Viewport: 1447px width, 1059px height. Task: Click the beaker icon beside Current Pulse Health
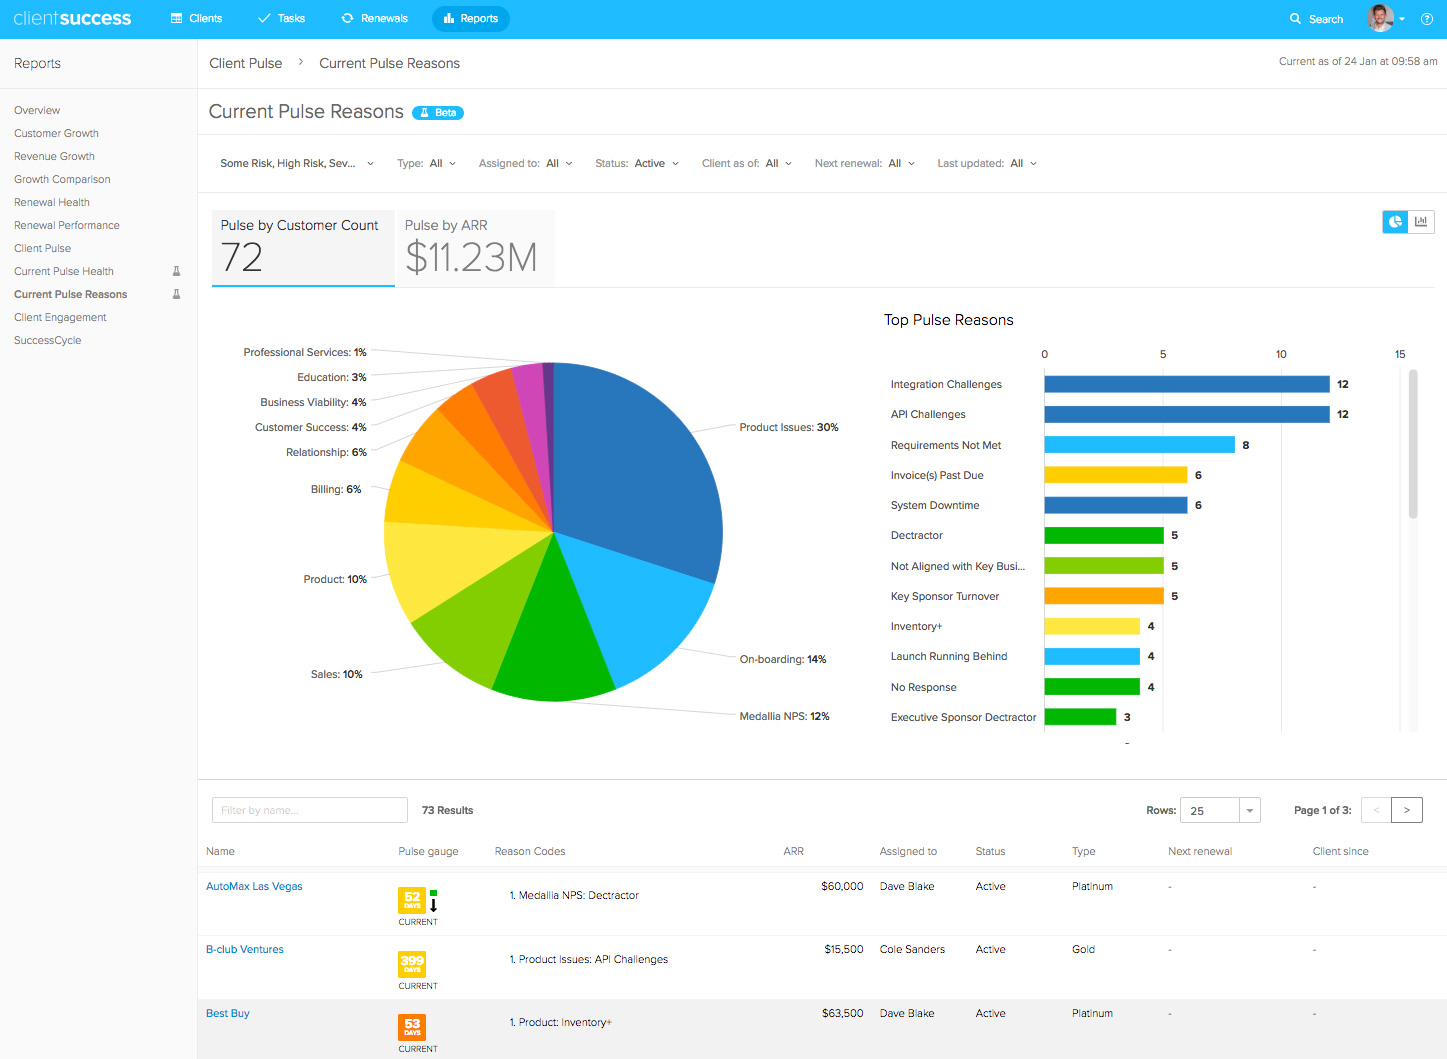176,271
